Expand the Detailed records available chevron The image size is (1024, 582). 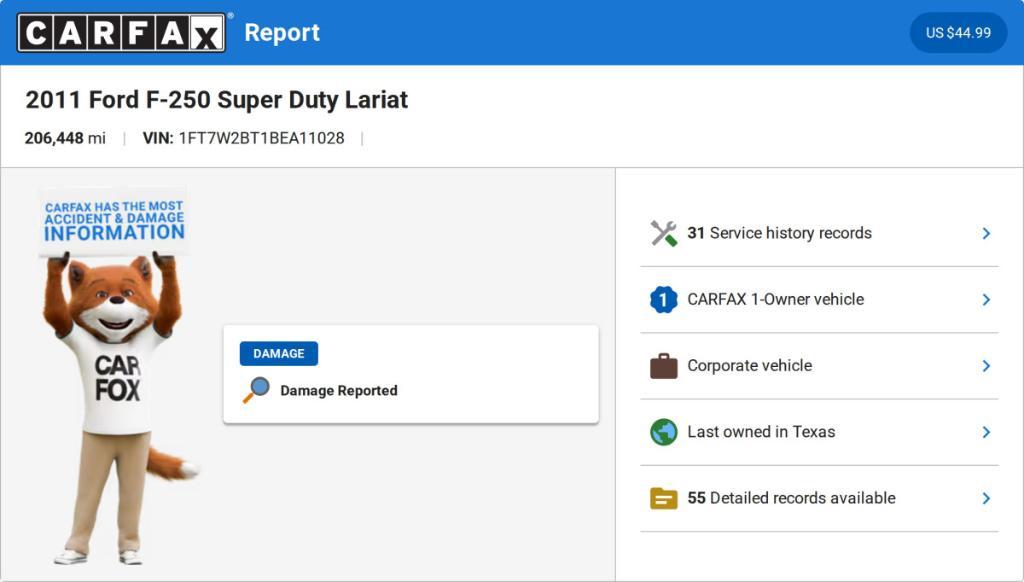pos(986,498)
